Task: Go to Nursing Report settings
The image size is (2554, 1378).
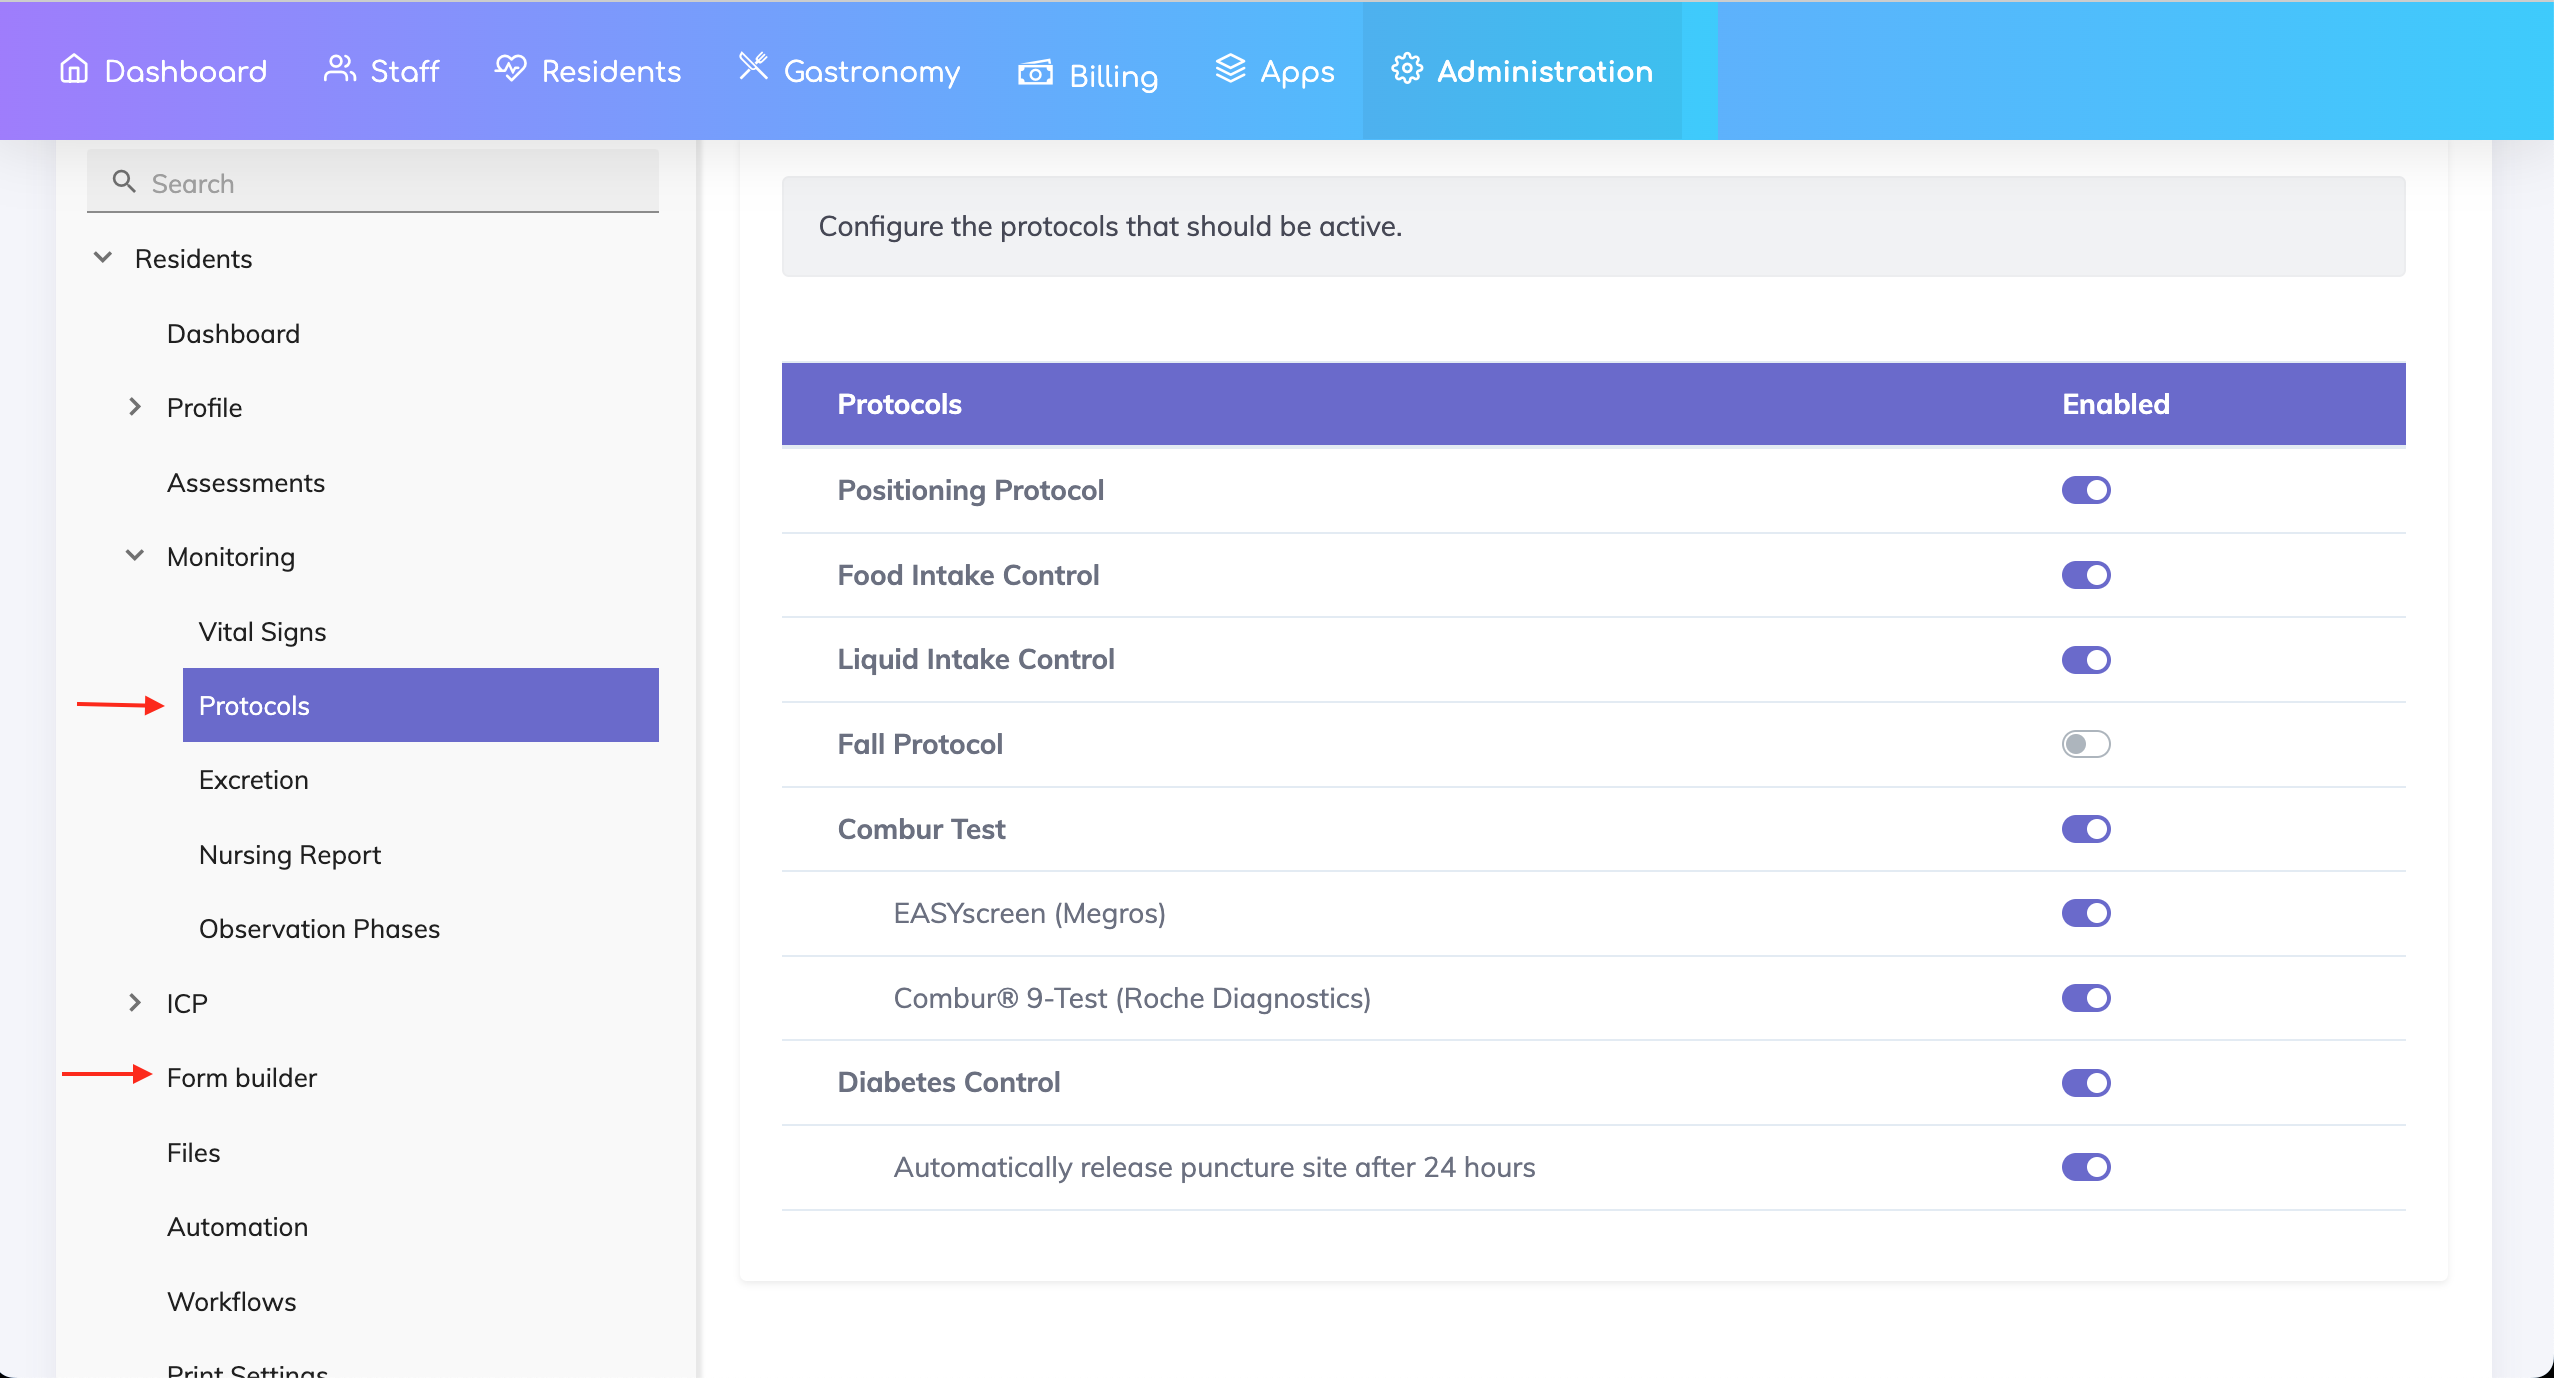Action: 290,855
